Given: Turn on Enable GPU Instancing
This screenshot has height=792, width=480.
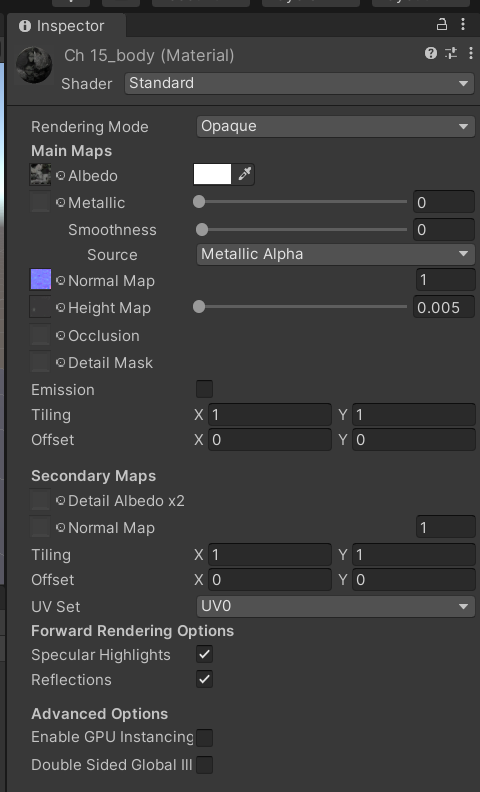Looking at the screenshot, I should (204, 737).
